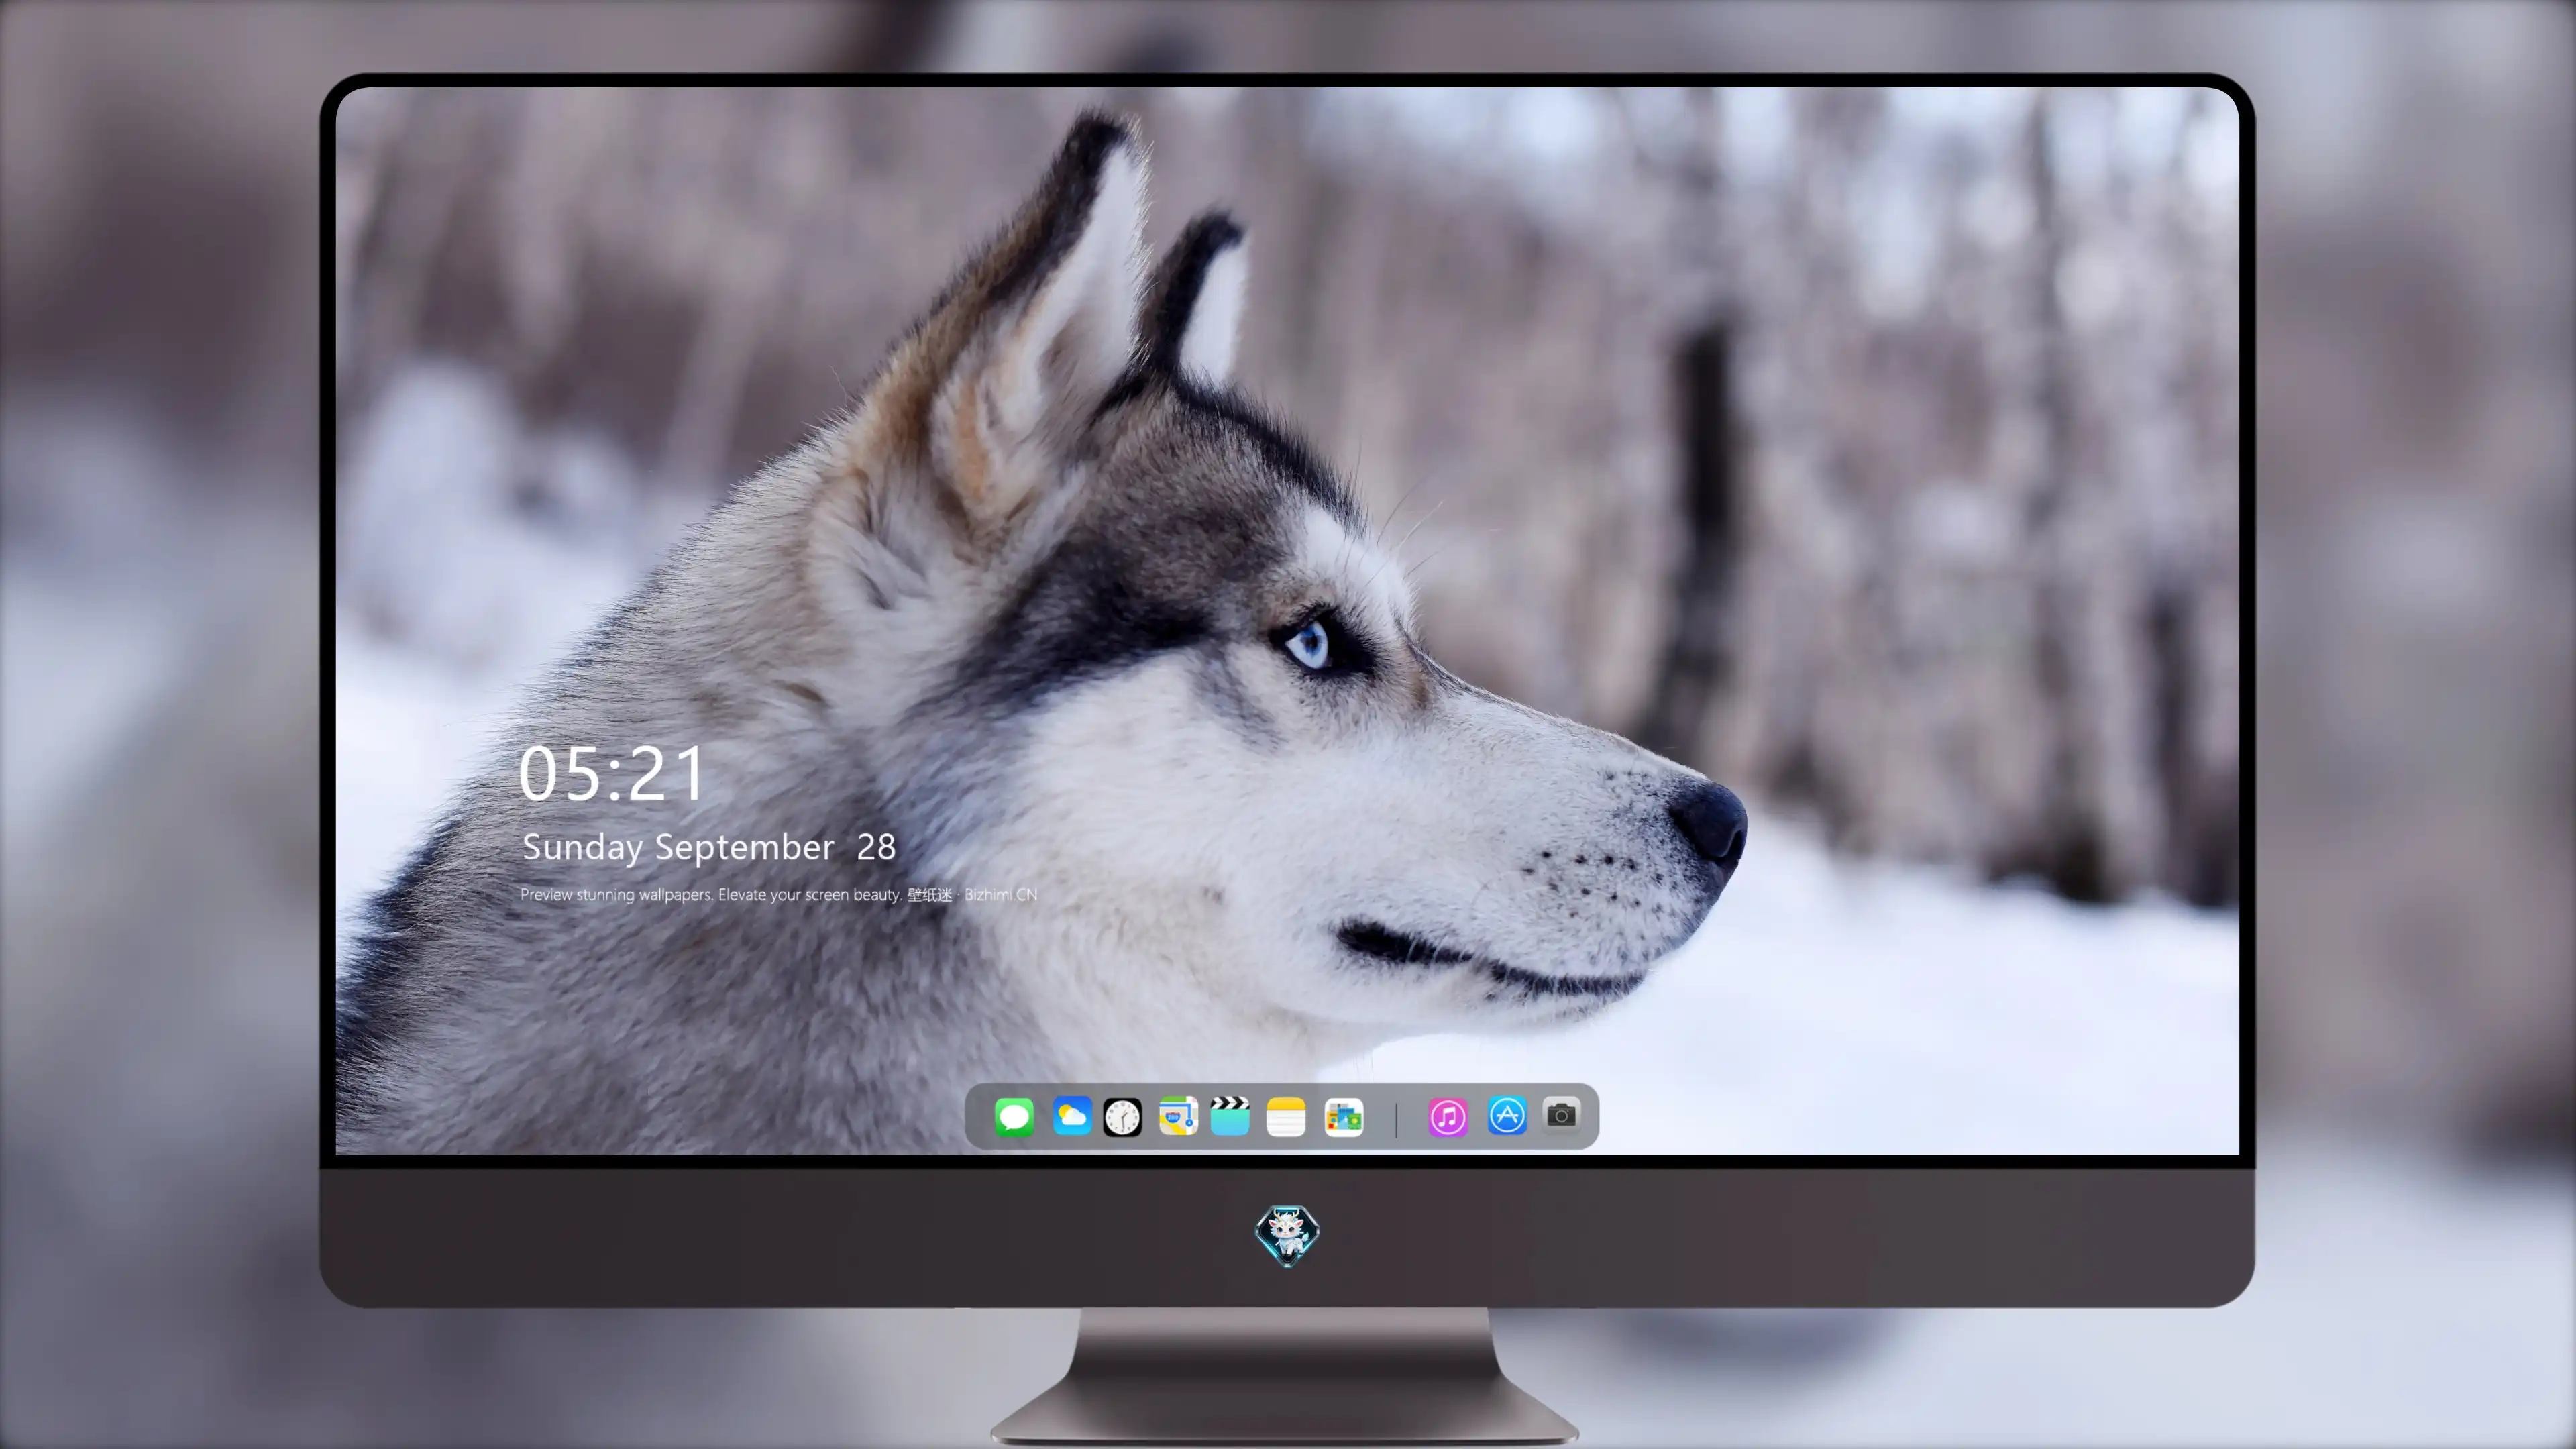This screenshot has height=1449, width=2576.
Task: Open the Maps app in the dock
Action: [x=1178, y=1116]
